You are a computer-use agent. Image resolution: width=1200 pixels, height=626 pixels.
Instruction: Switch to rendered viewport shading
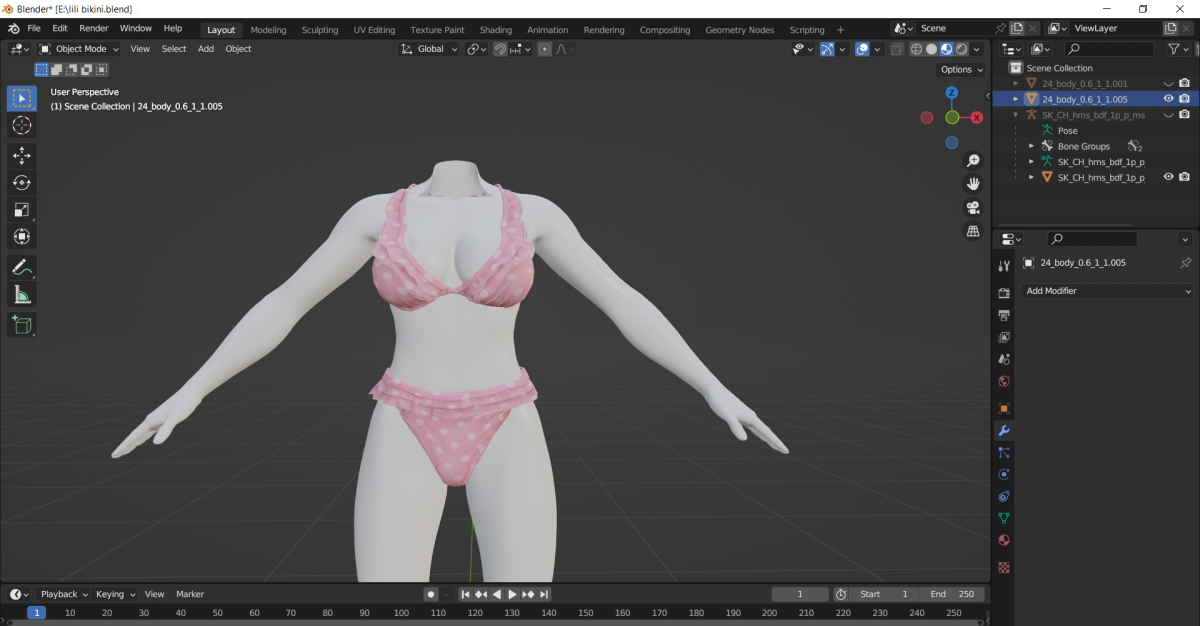coord(961,49)
